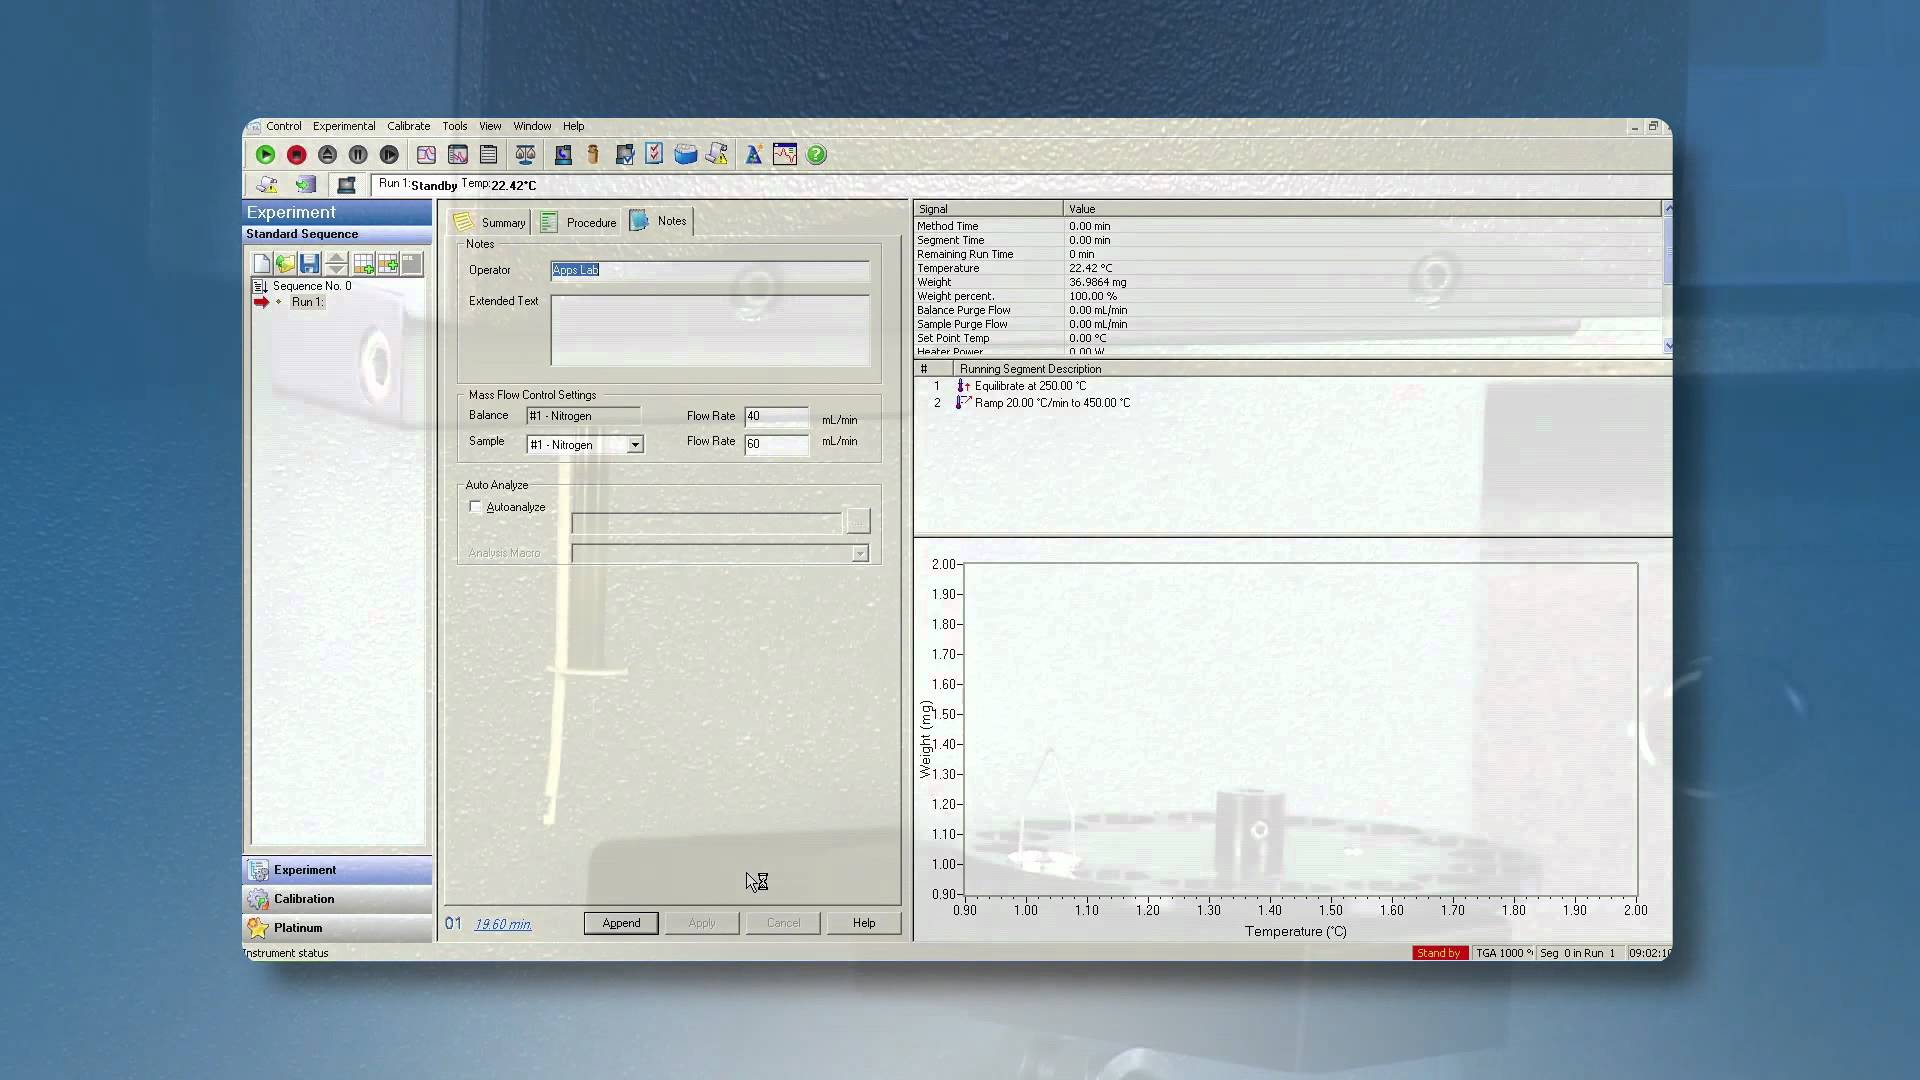
Task: Click the Append button
Action: click(x=620, y=922)
